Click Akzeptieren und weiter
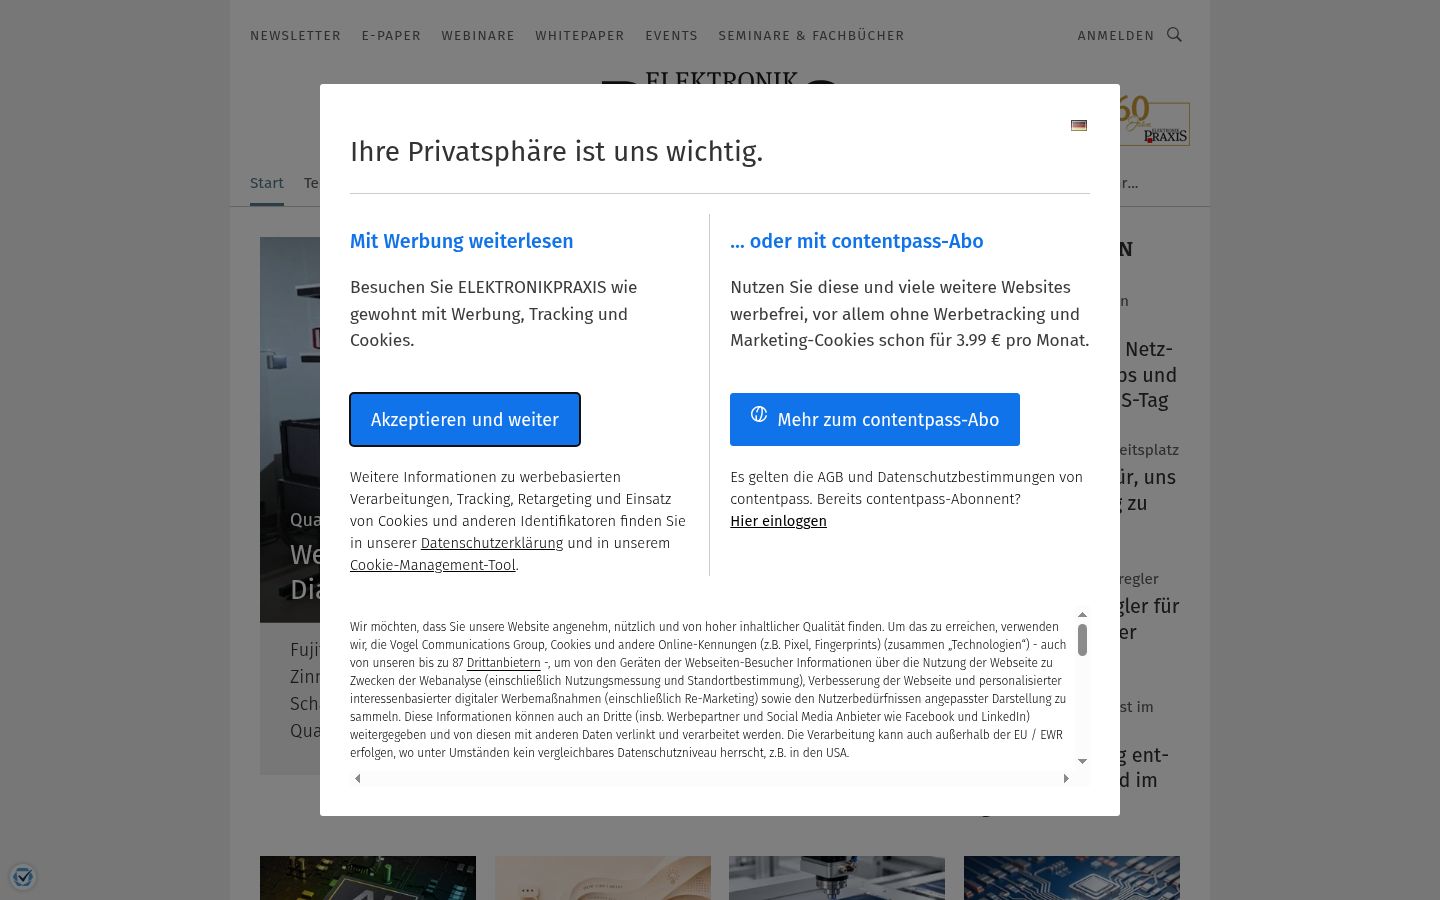This screenshot has width=1440, height=900. tap(465, 420)
